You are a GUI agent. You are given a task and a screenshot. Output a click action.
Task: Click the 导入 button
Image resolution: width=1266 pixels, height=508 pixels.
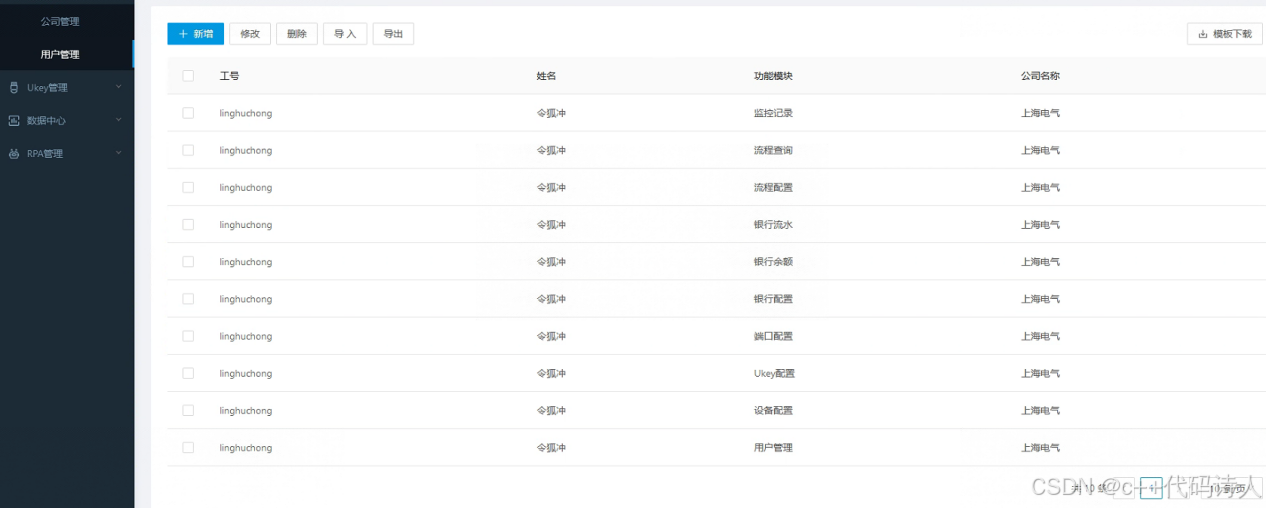click(x=345, y=34)
